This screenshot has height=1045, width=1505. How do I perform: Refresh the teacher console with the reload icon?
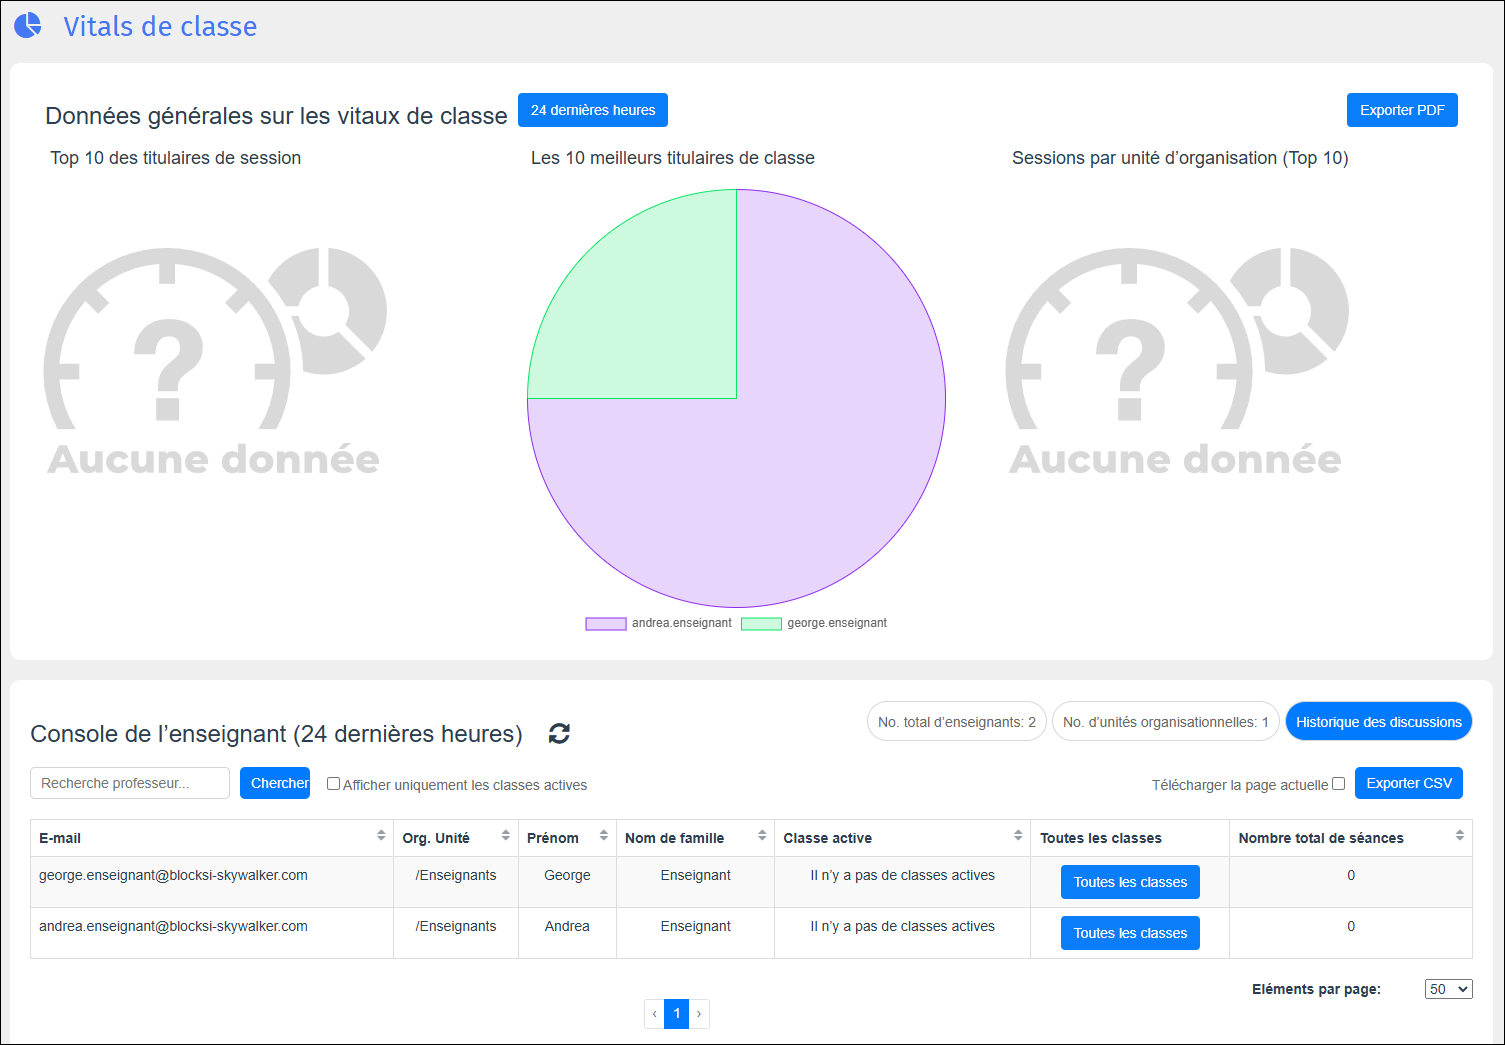point(559,734)
